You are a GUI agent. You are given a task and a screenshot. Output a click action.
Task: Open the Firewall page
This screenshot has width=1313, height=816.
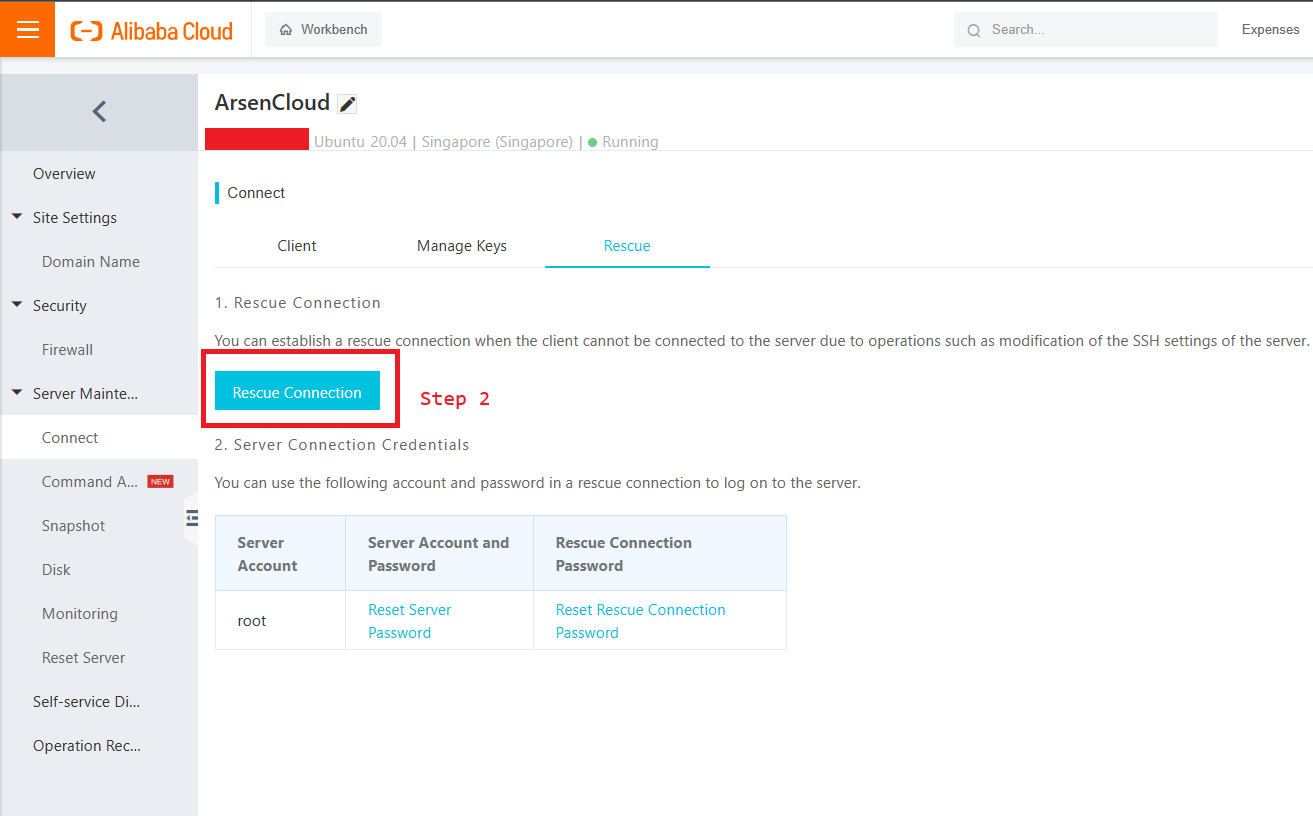coord(67,350)
